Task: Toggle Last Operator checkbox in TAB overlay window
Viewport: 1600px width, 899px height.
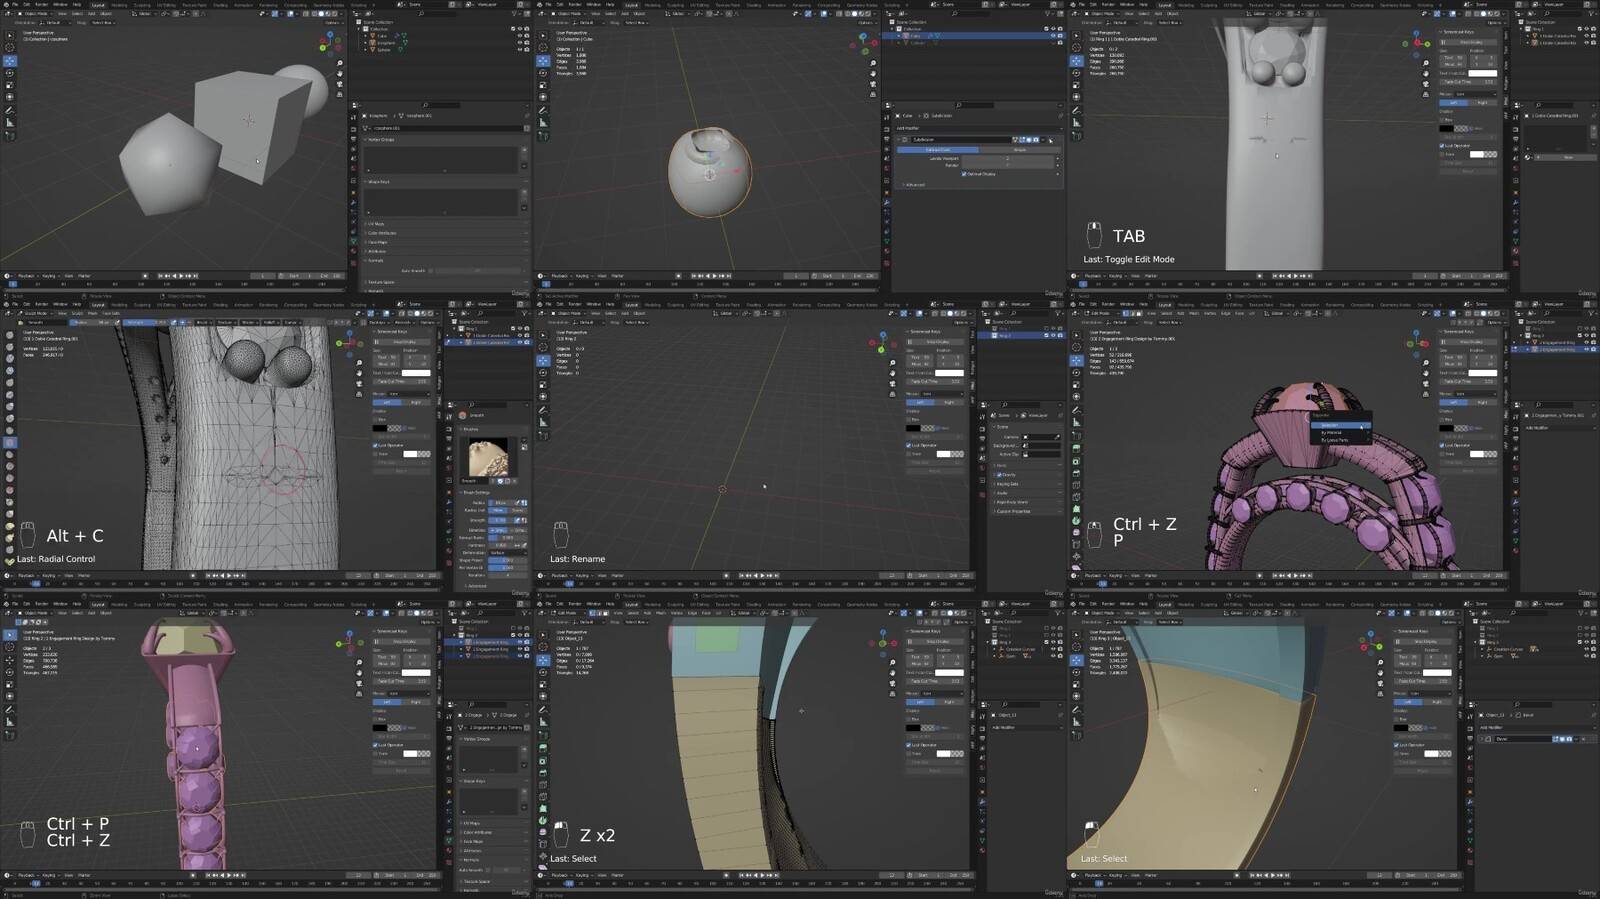Action: pos(1442,146)
